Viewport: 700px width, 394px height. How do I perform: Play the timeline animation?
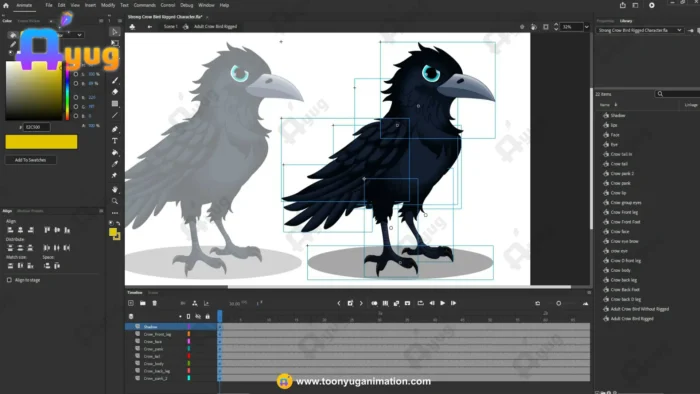[x=442, y=303]
